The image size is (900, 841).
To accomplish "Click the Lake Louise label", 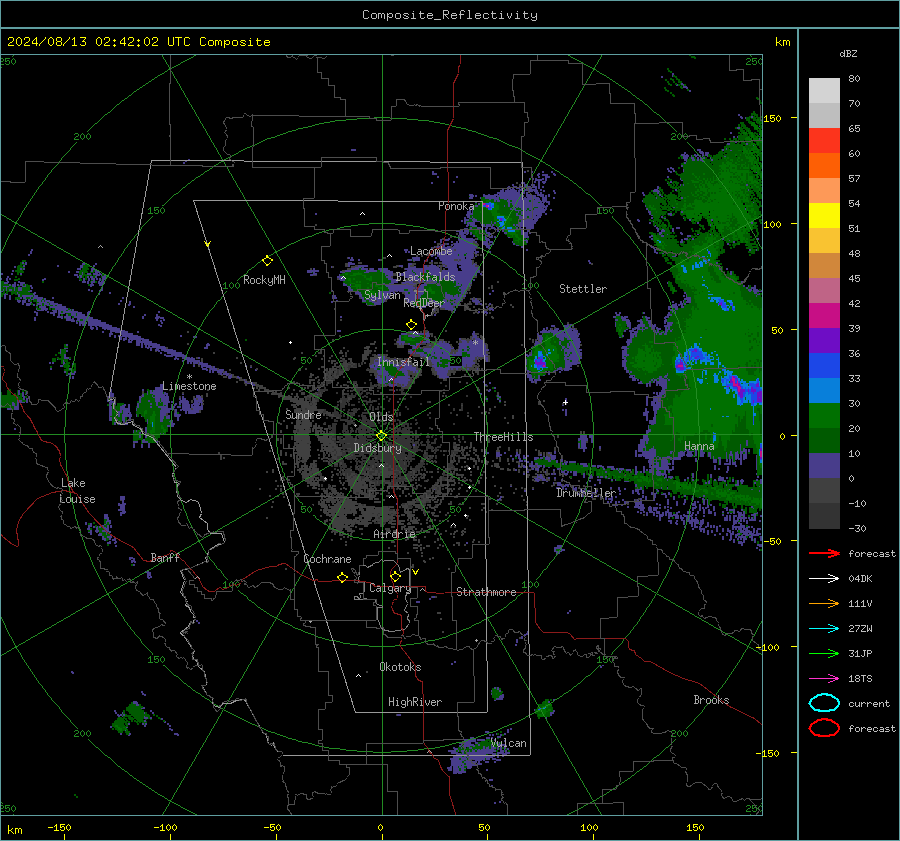I will [x=77, y=491].
